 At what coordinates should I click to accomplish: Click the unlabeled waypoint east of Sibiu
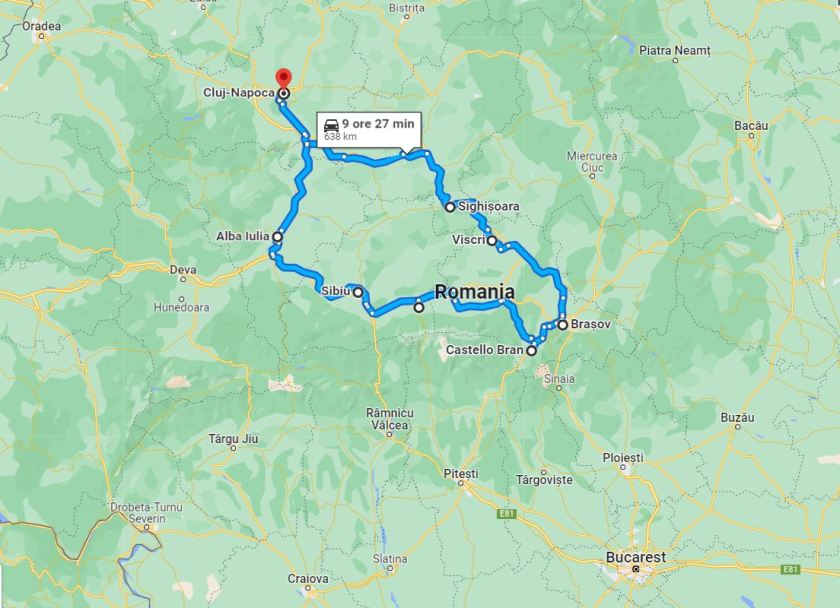(x=419, y=307)
